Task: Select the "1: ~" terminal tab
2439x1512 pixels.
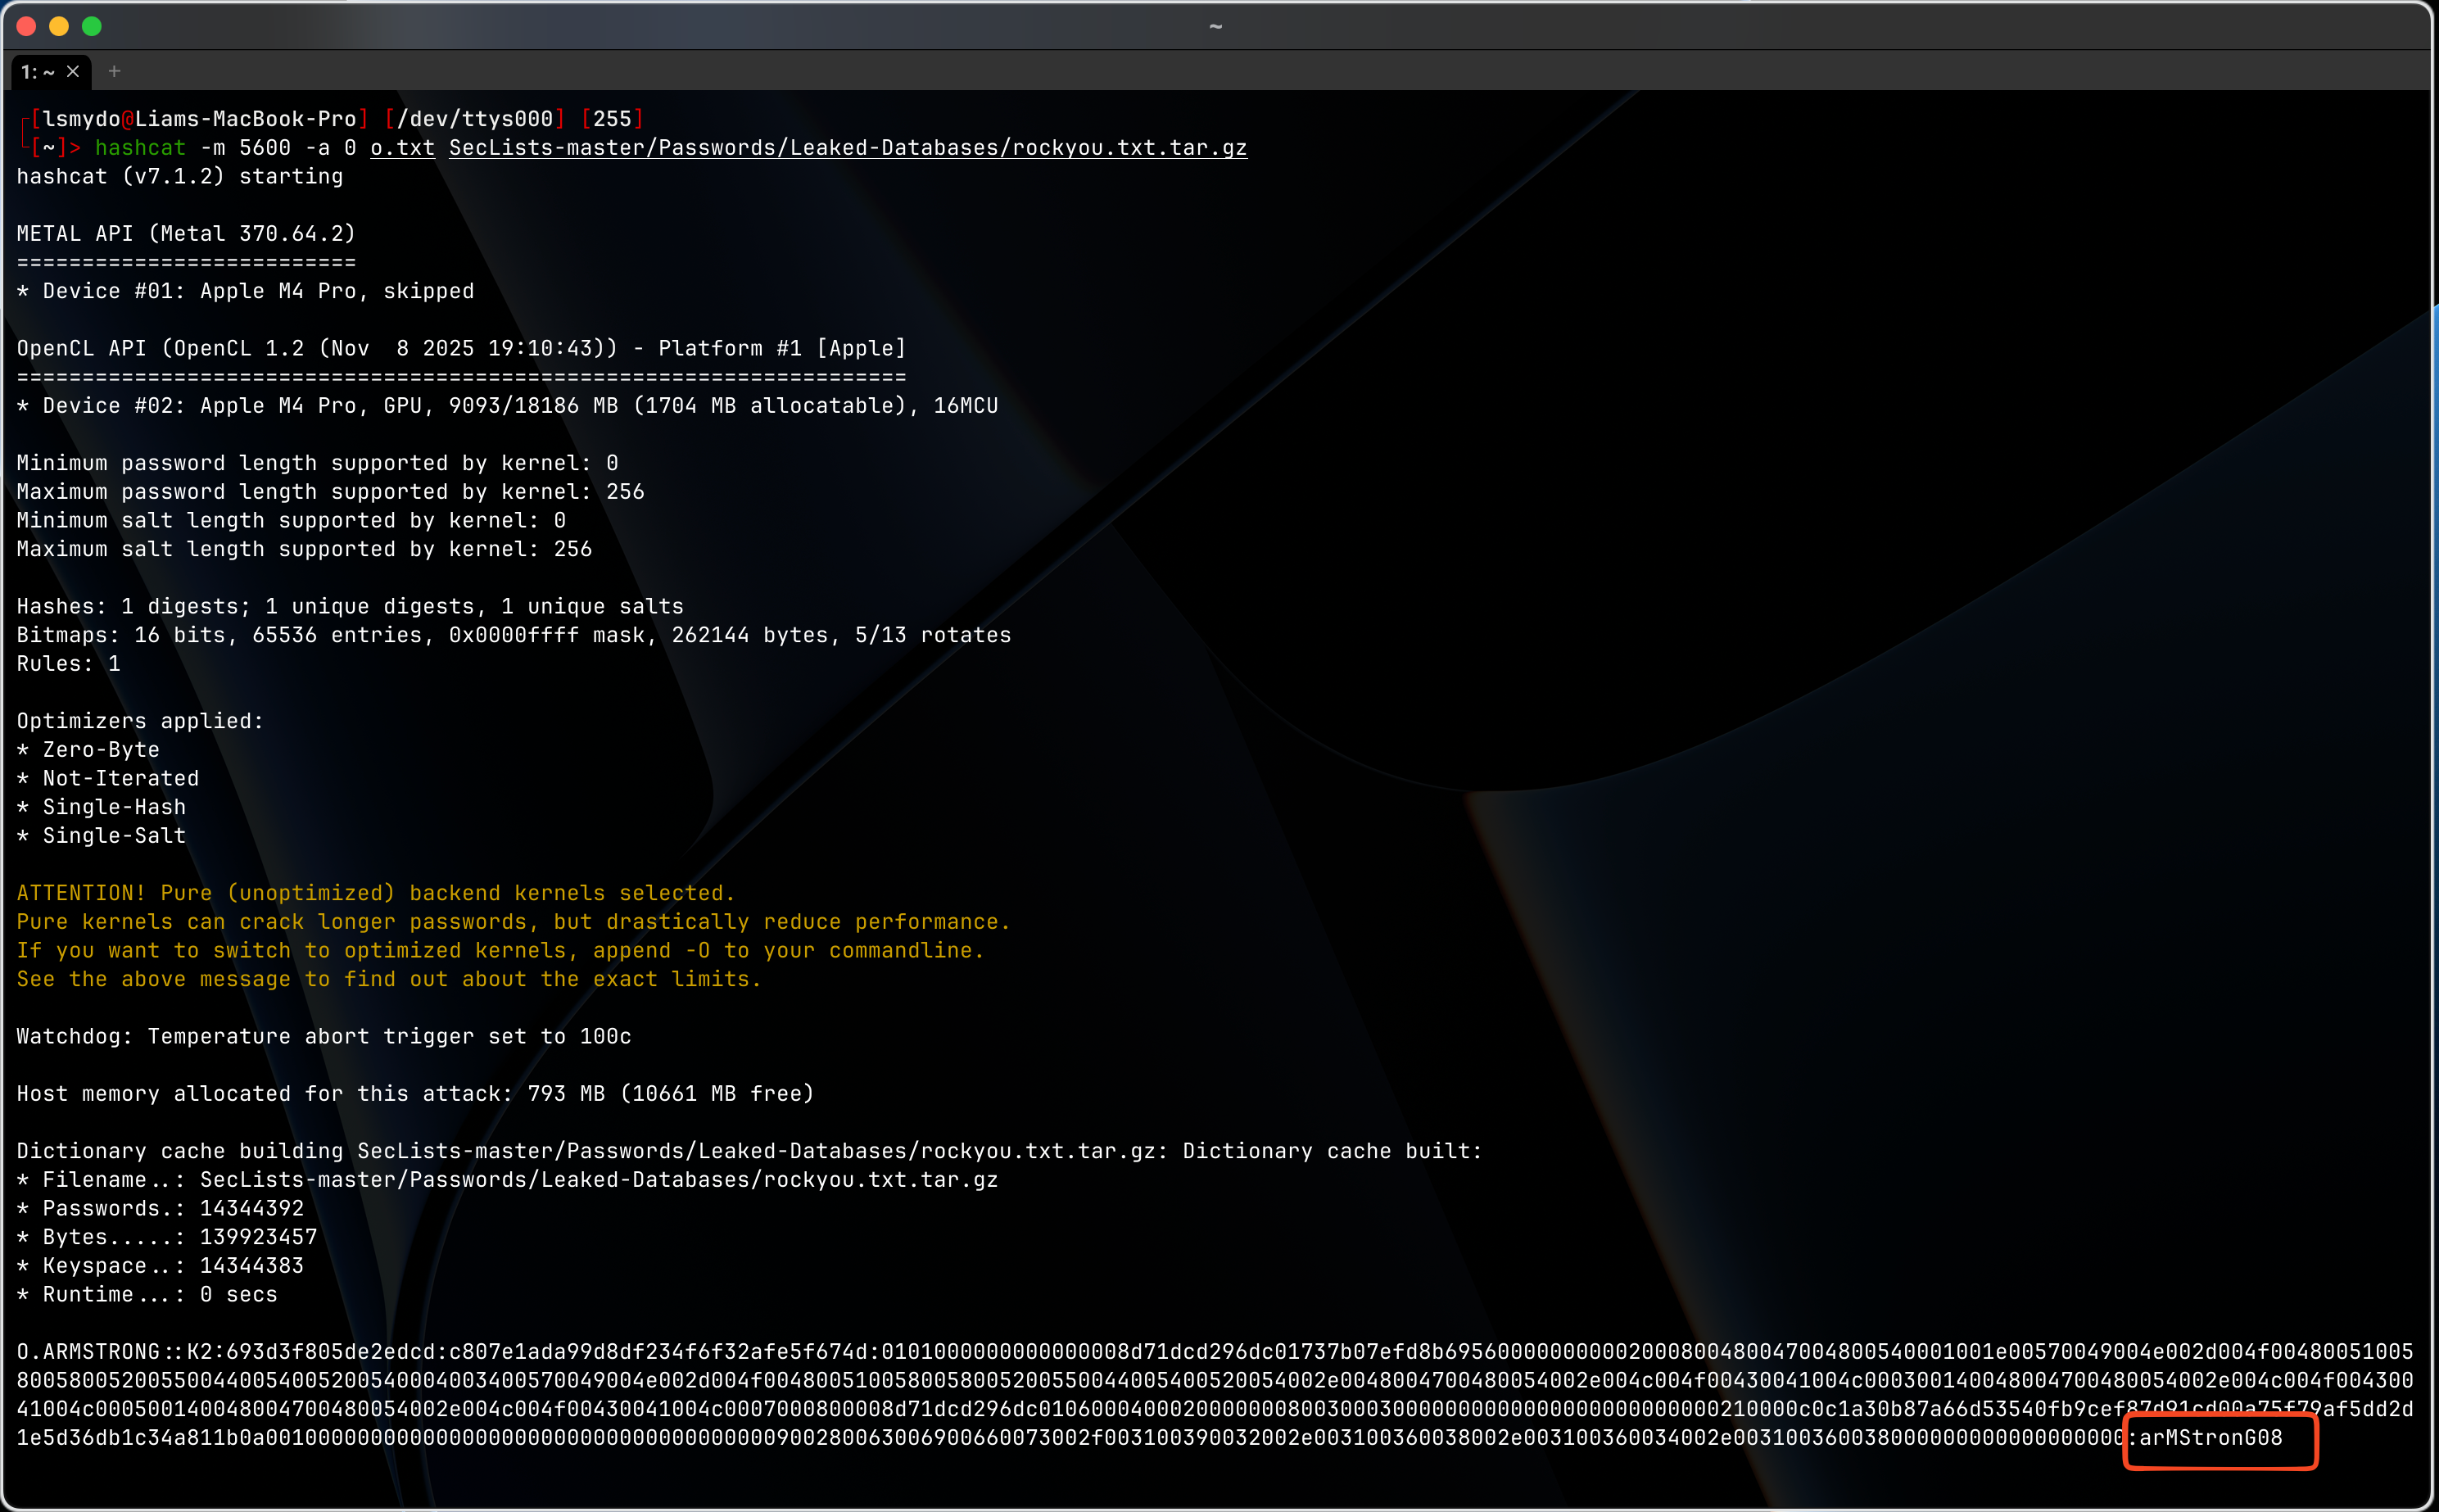Action: (x=38, y=72)
